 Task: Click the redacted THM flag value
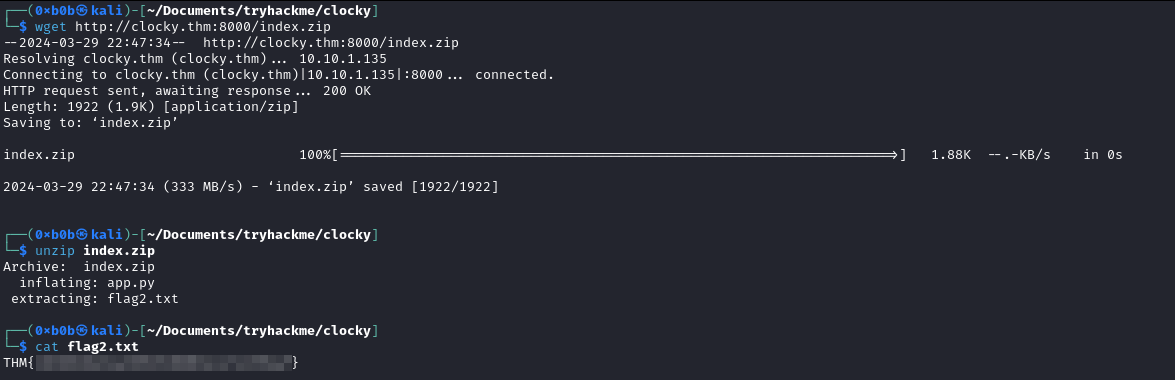point(164,363)
